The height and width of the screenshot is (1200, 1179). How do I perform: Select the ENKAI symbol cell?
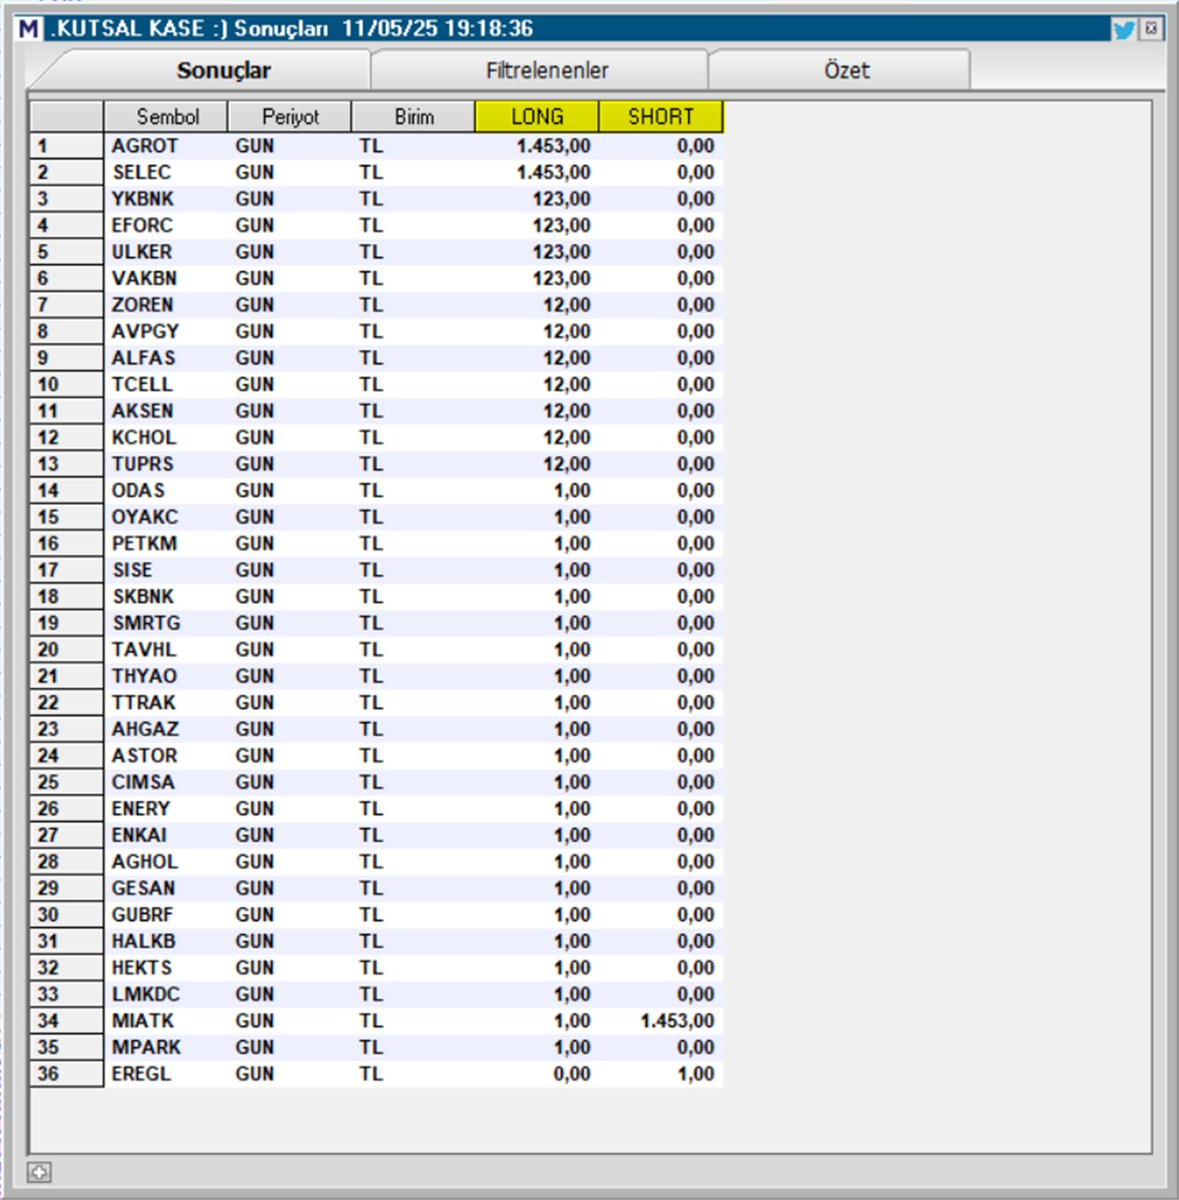[x=166, y=835]
